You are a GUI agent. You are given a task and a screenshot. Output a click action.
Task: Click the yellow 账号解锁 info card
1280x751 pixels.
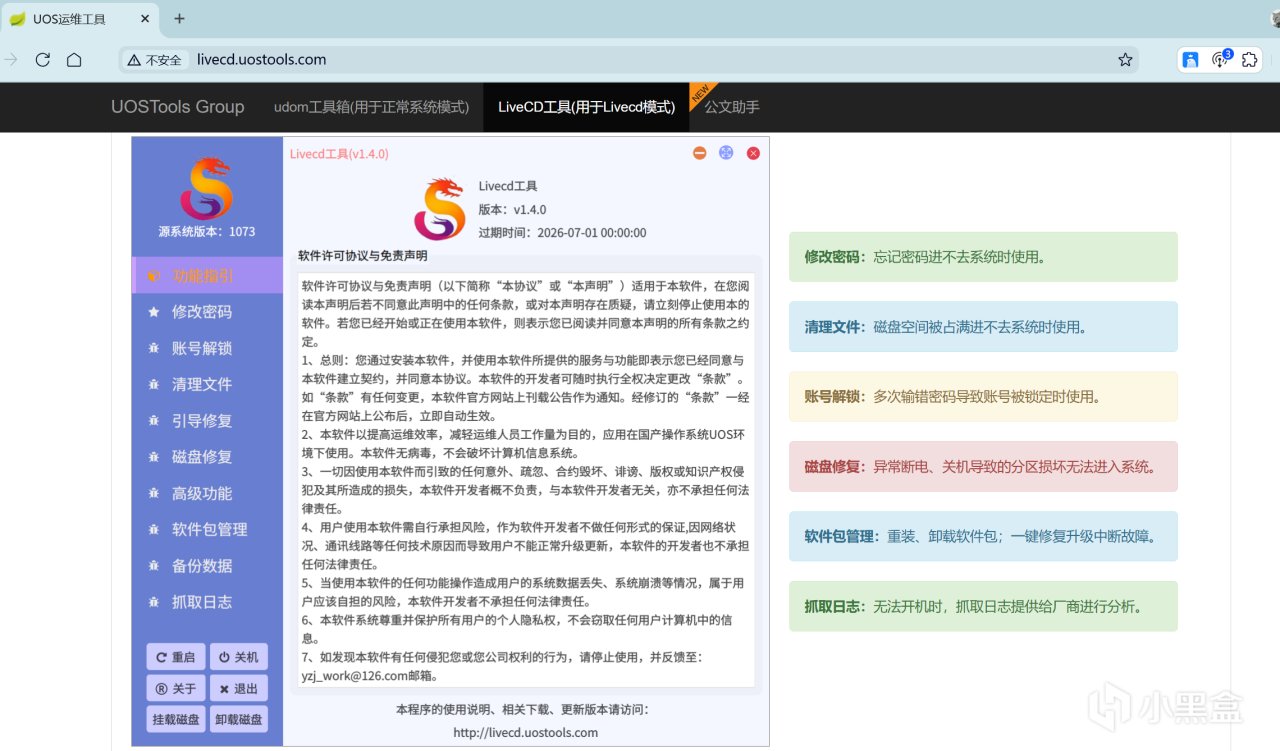click(983, 397)
